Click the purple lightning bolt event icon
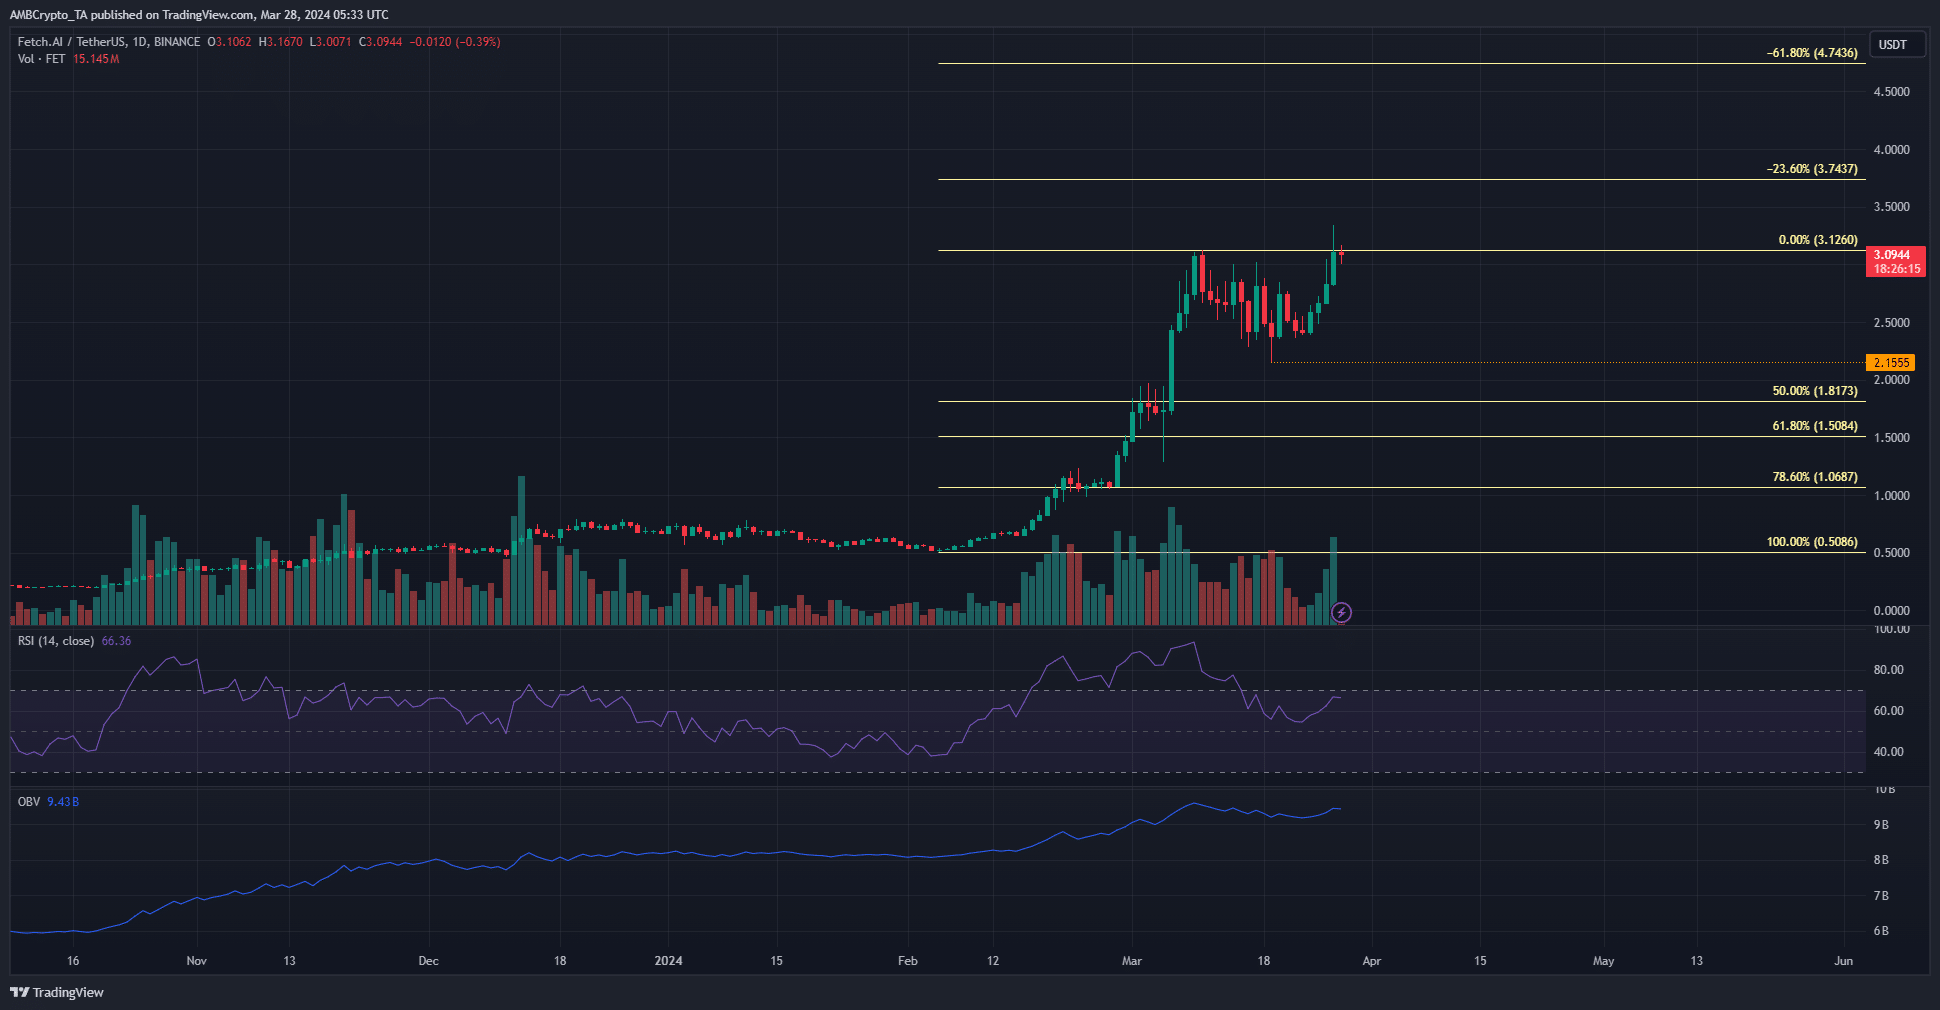The image size is (1940, 1010). [1342, 612]
